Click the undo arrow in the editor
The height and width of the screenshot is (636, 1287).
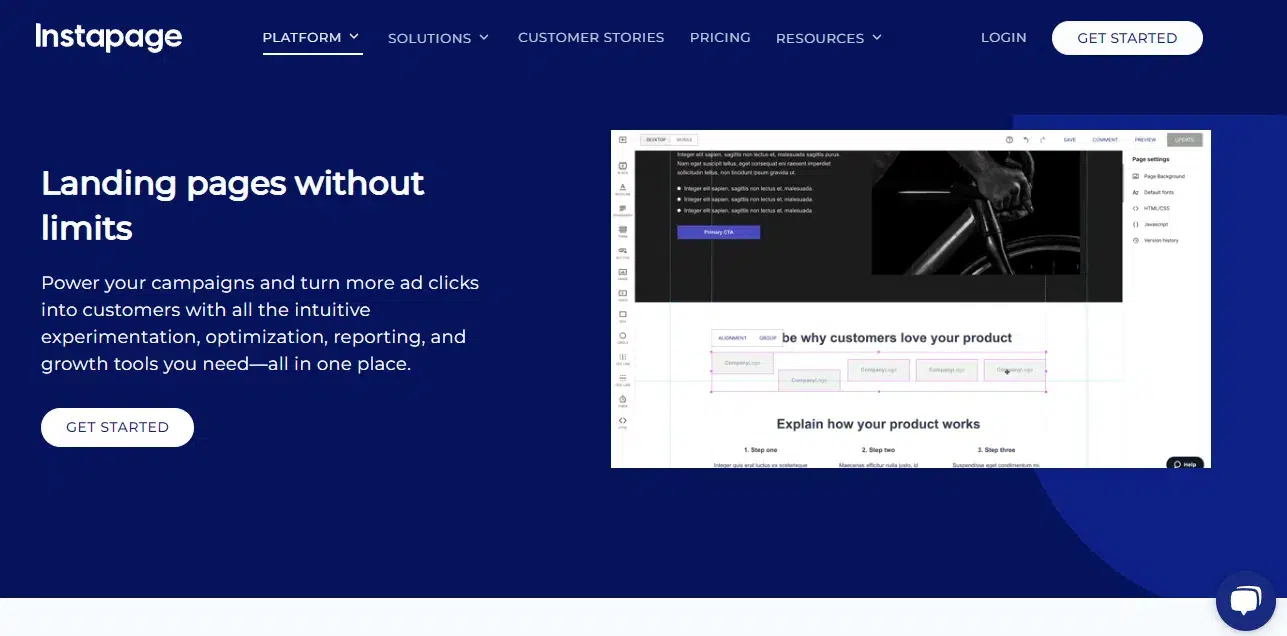(1026, 140)
